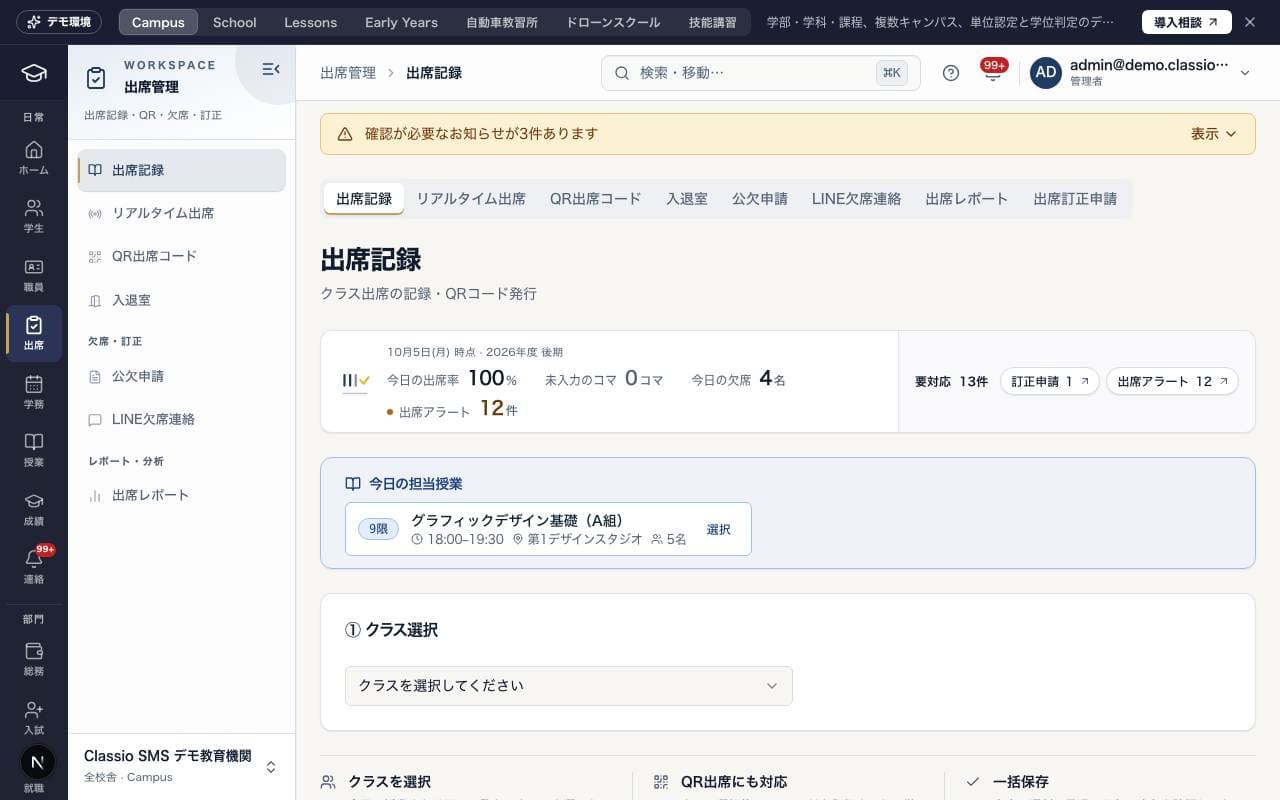Click 出席管理 breadcrumb link
This screenshot has width=1280, height=800.
point(348,73)
